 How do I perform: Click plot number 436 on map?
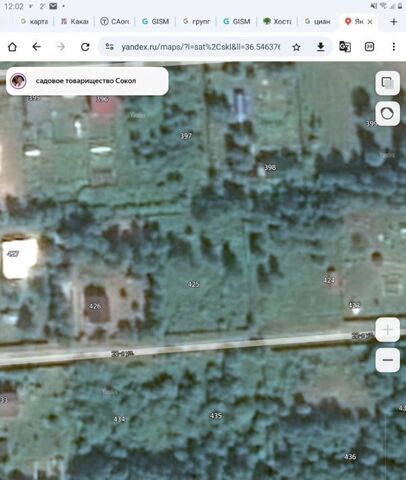350,457
